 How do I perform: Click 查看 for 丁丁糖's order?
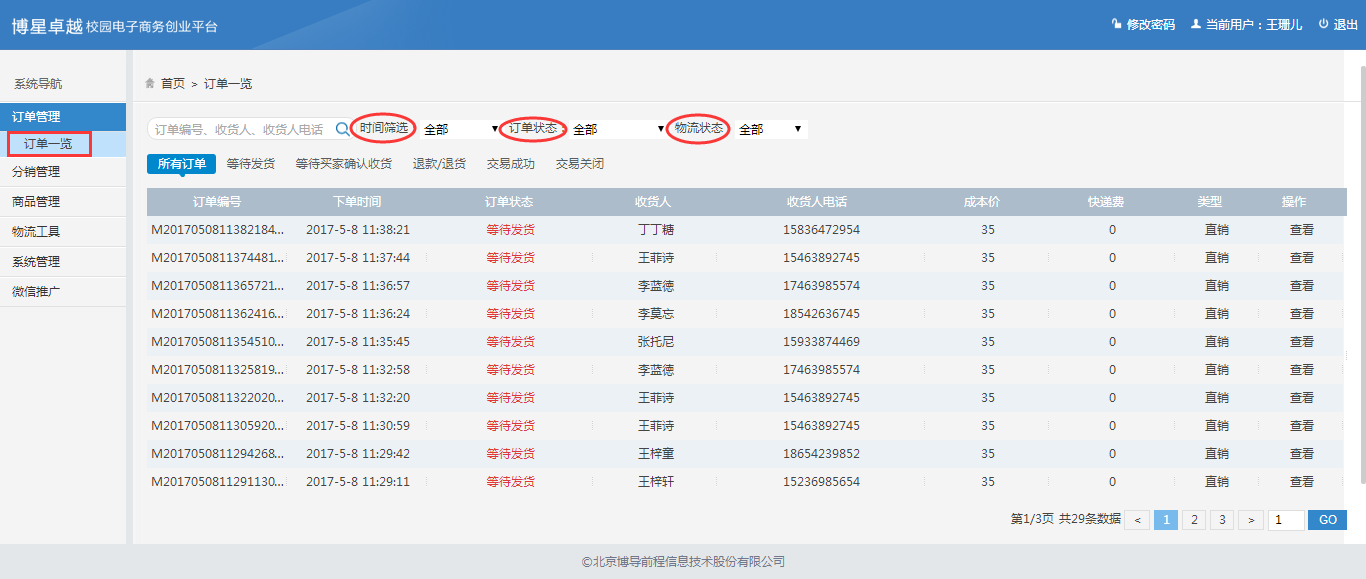(x=1301, y=230)
